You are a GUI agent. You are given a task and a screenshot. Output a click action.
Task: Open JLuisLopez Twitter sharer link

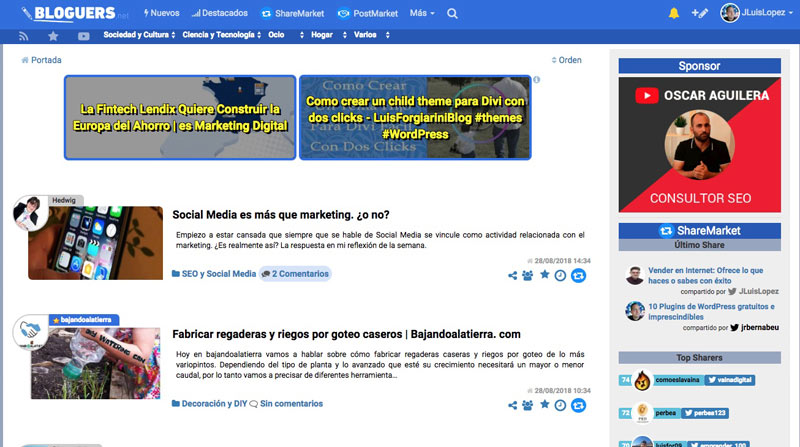tap(753, 291)
